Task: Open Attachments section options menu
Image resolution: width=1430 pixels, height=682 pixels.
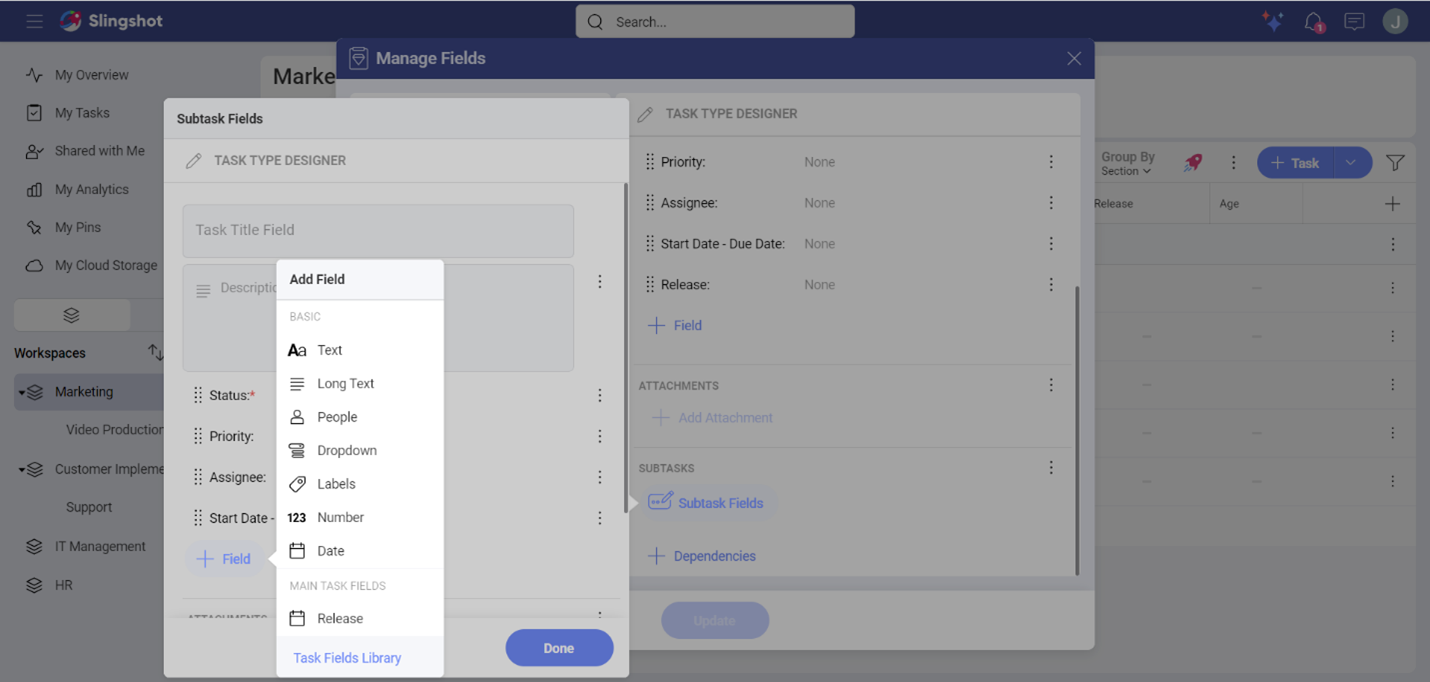Action: pyautogui.click(x=1051, y=385)
